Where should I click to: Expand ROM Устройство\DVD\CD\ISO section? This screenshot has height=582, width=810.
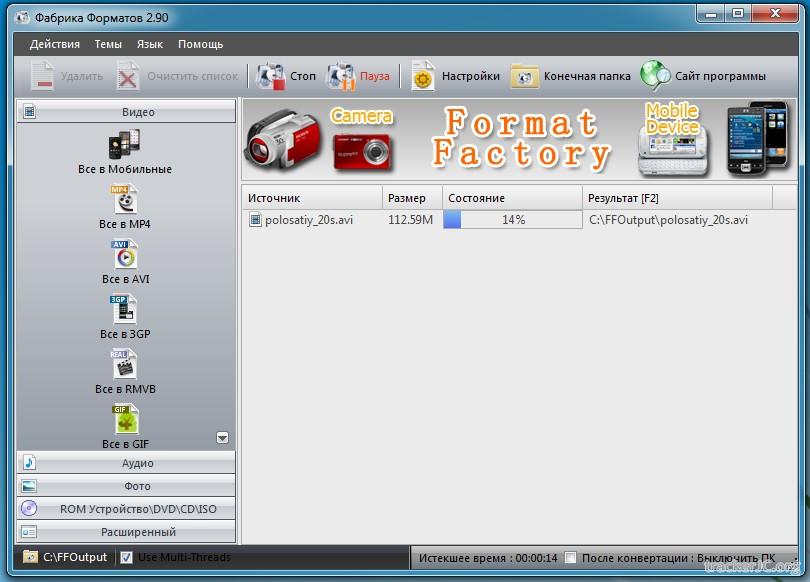(x=126, y=509)
